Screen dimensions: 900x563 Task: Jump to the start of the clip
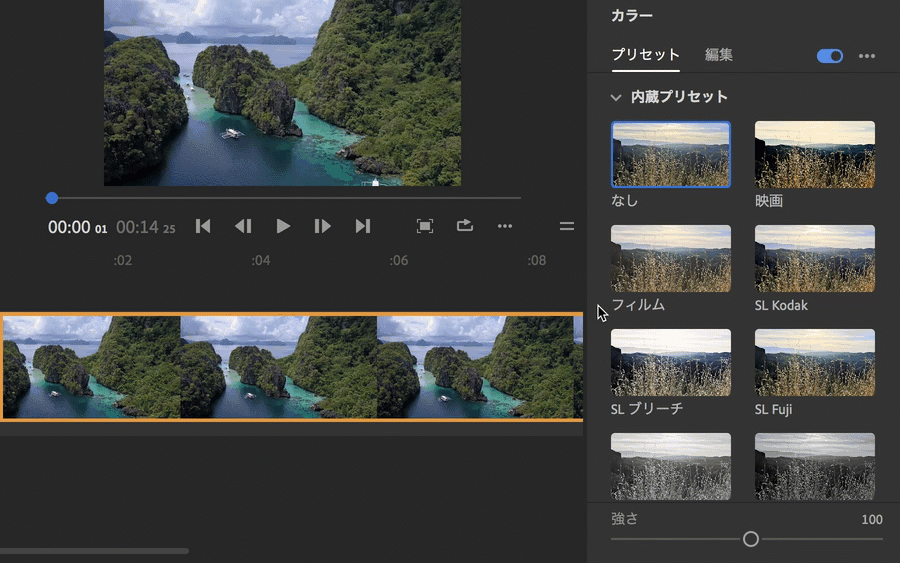203,226
